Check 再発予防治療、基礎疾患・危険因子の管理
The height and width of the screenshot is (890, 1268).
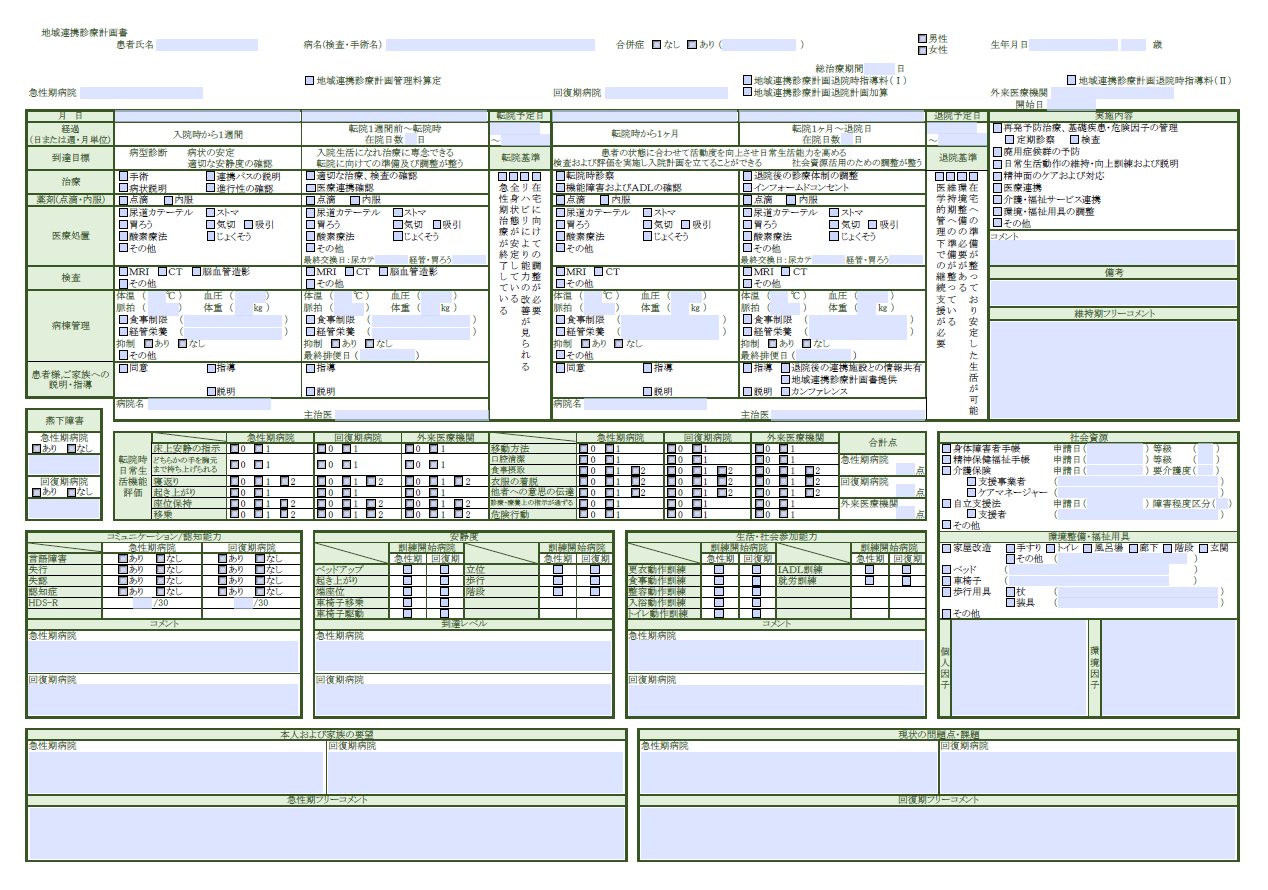click(x=996, y=128)
